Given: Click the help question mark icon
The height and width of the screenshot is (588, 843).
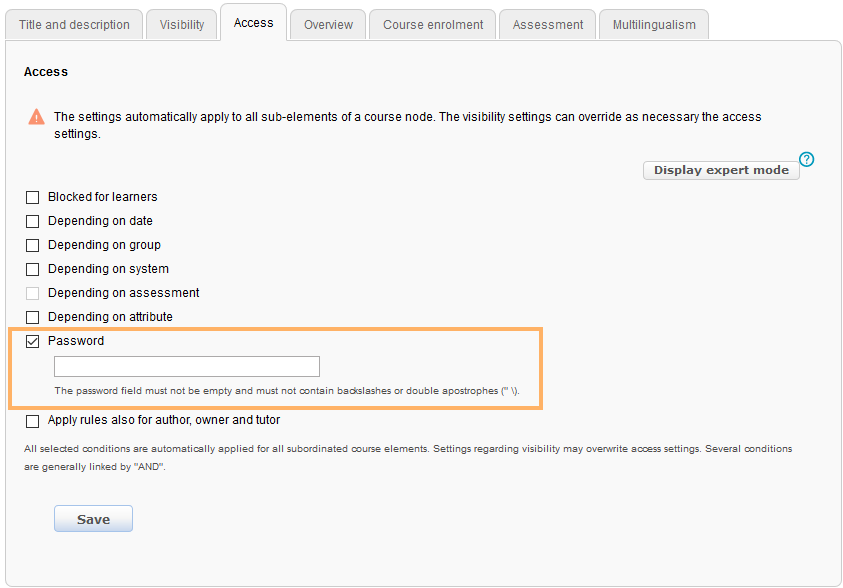Looking at the screenshot, I should (807, 159).
